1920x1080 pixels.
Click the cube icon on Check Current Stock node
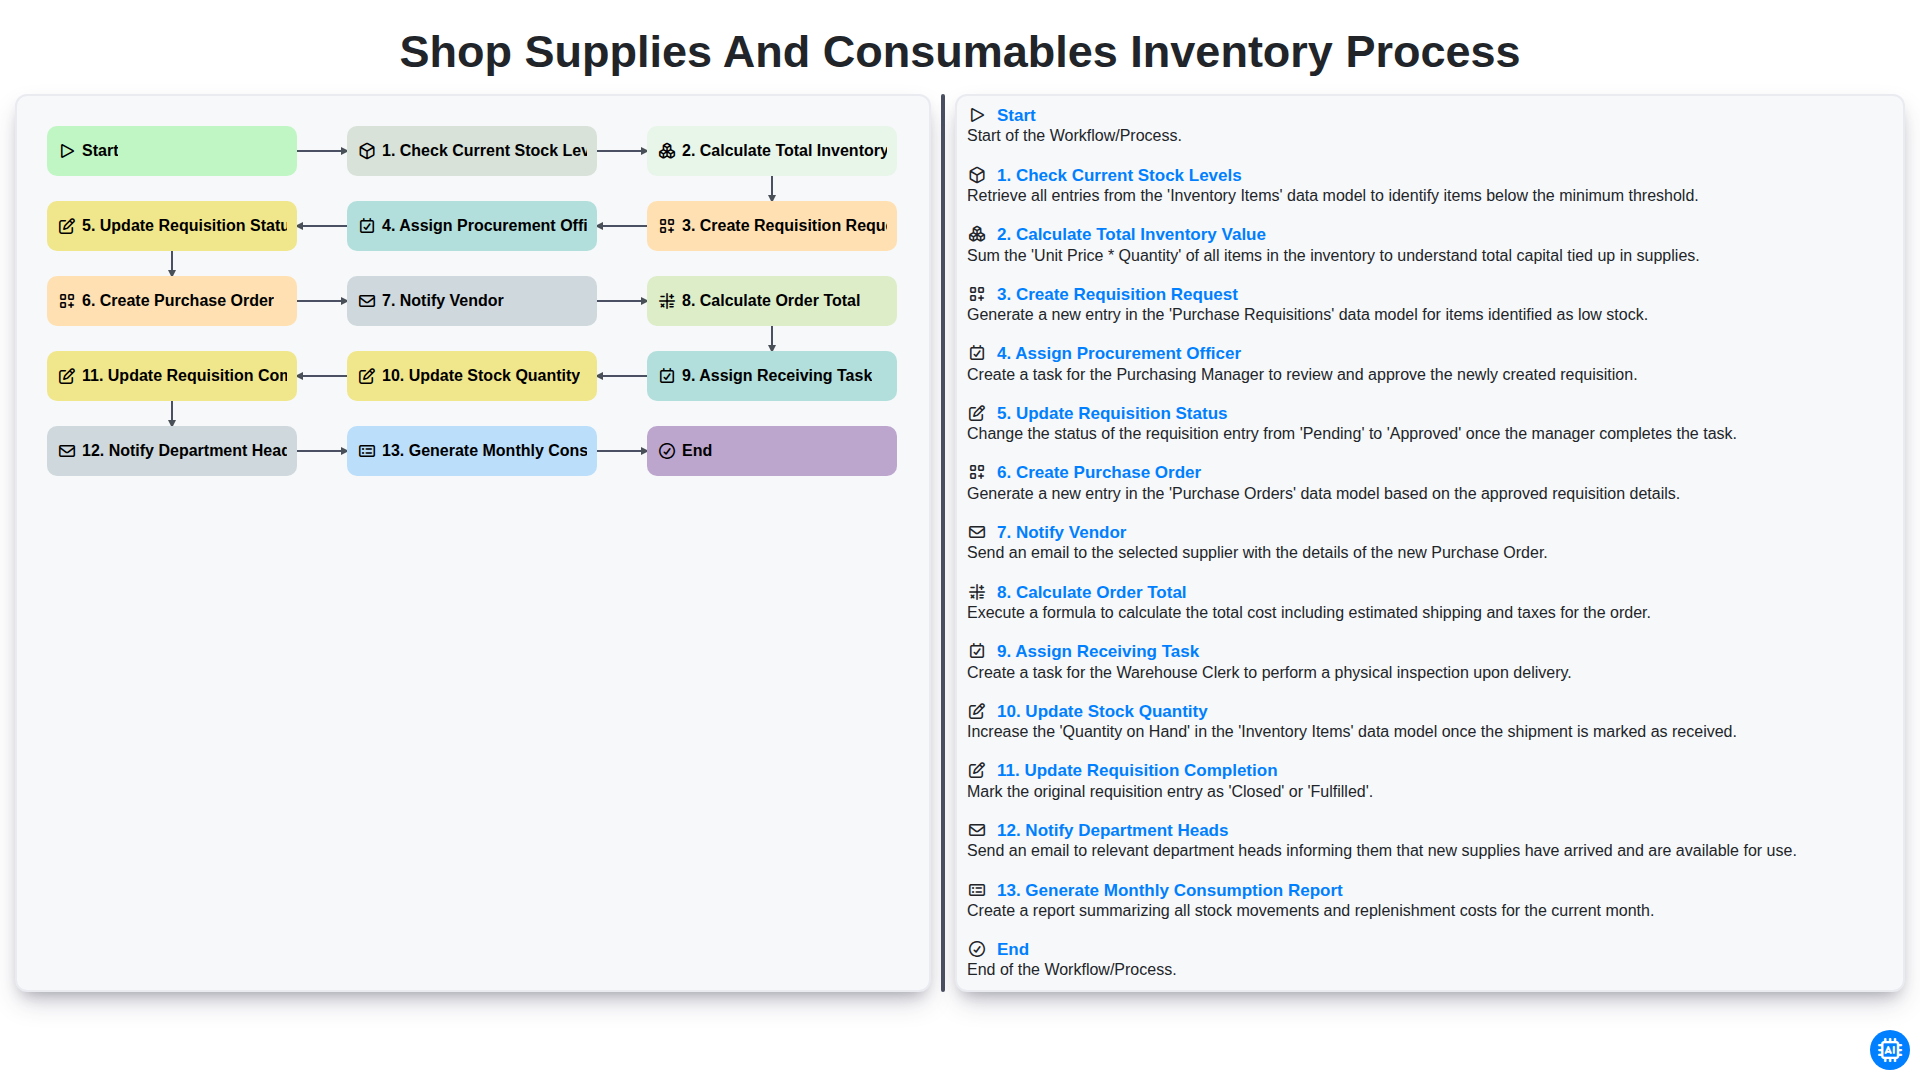coord(367,151)
